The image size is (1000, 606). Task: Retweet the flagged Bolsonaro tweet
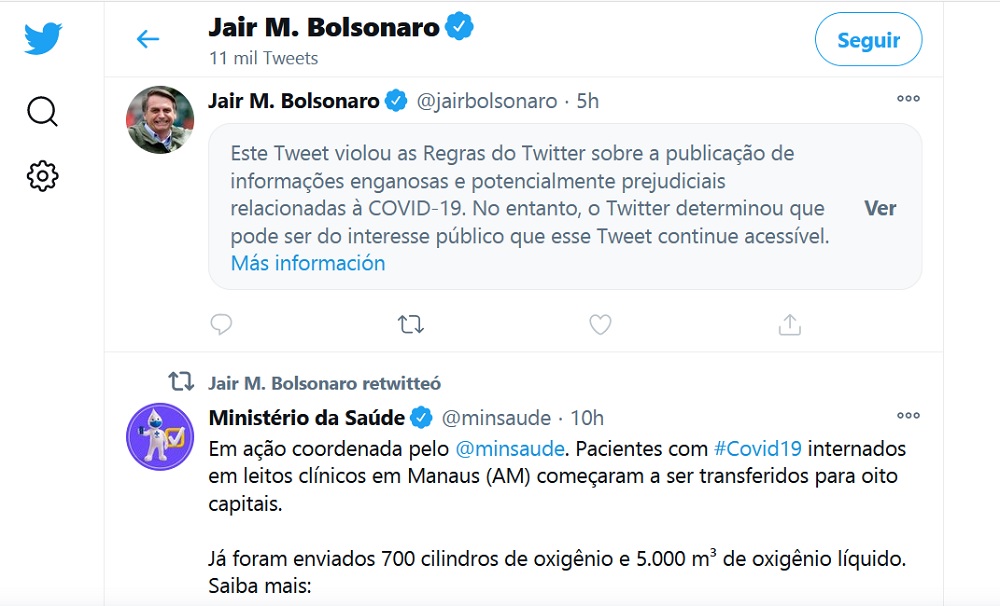[411, 324]
